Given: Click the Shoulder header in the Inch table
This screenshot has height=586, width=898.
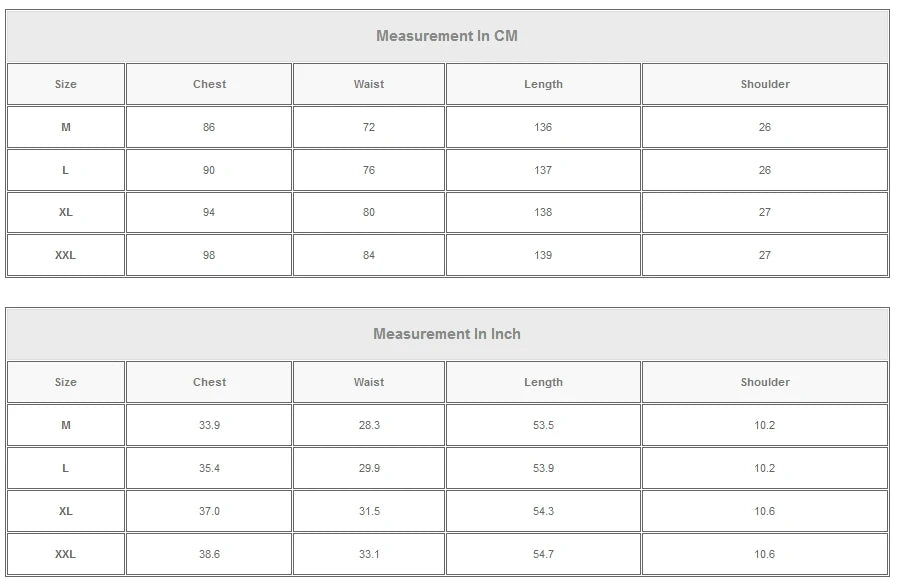Looking at the screenshot, I should click(x=765, y=382).
